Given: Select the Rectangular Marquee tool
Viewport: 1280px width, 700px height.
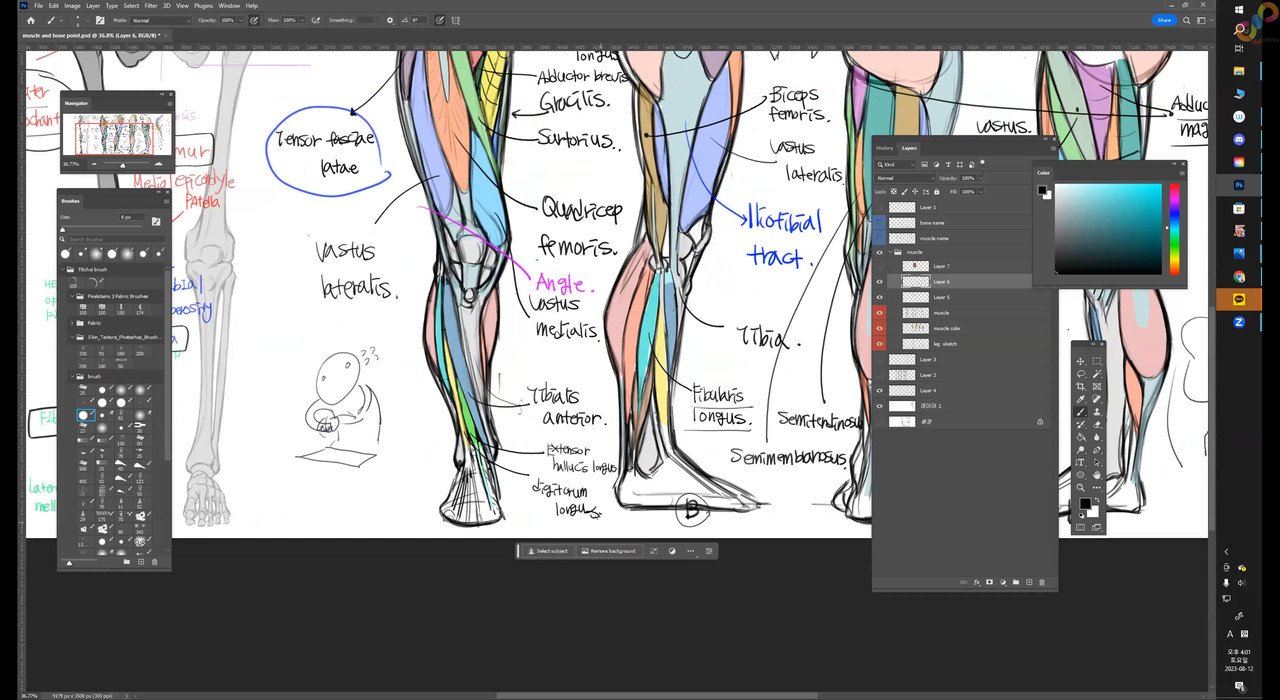Looking at the screenshot, I should tap(1097, 361).
